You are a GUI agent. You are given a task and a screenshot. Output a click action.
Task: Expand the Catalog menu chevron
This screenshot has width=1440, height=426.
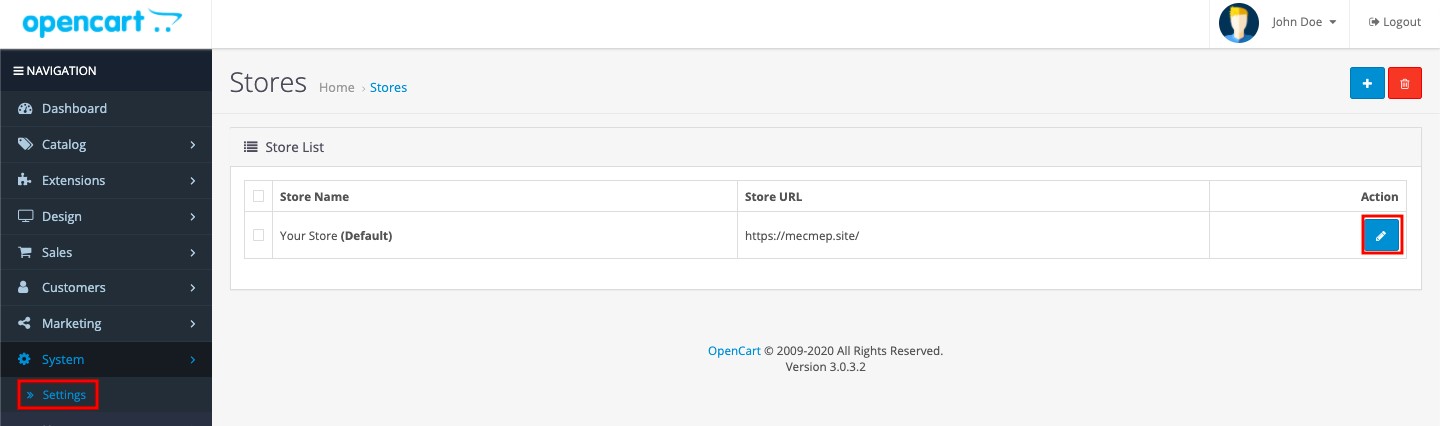coord(192,145)
